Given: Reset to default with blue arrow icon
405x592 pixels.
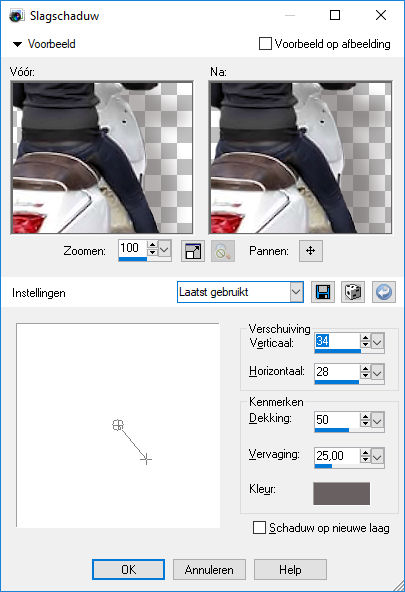Looking at the screenshot, I should [384, 292].
